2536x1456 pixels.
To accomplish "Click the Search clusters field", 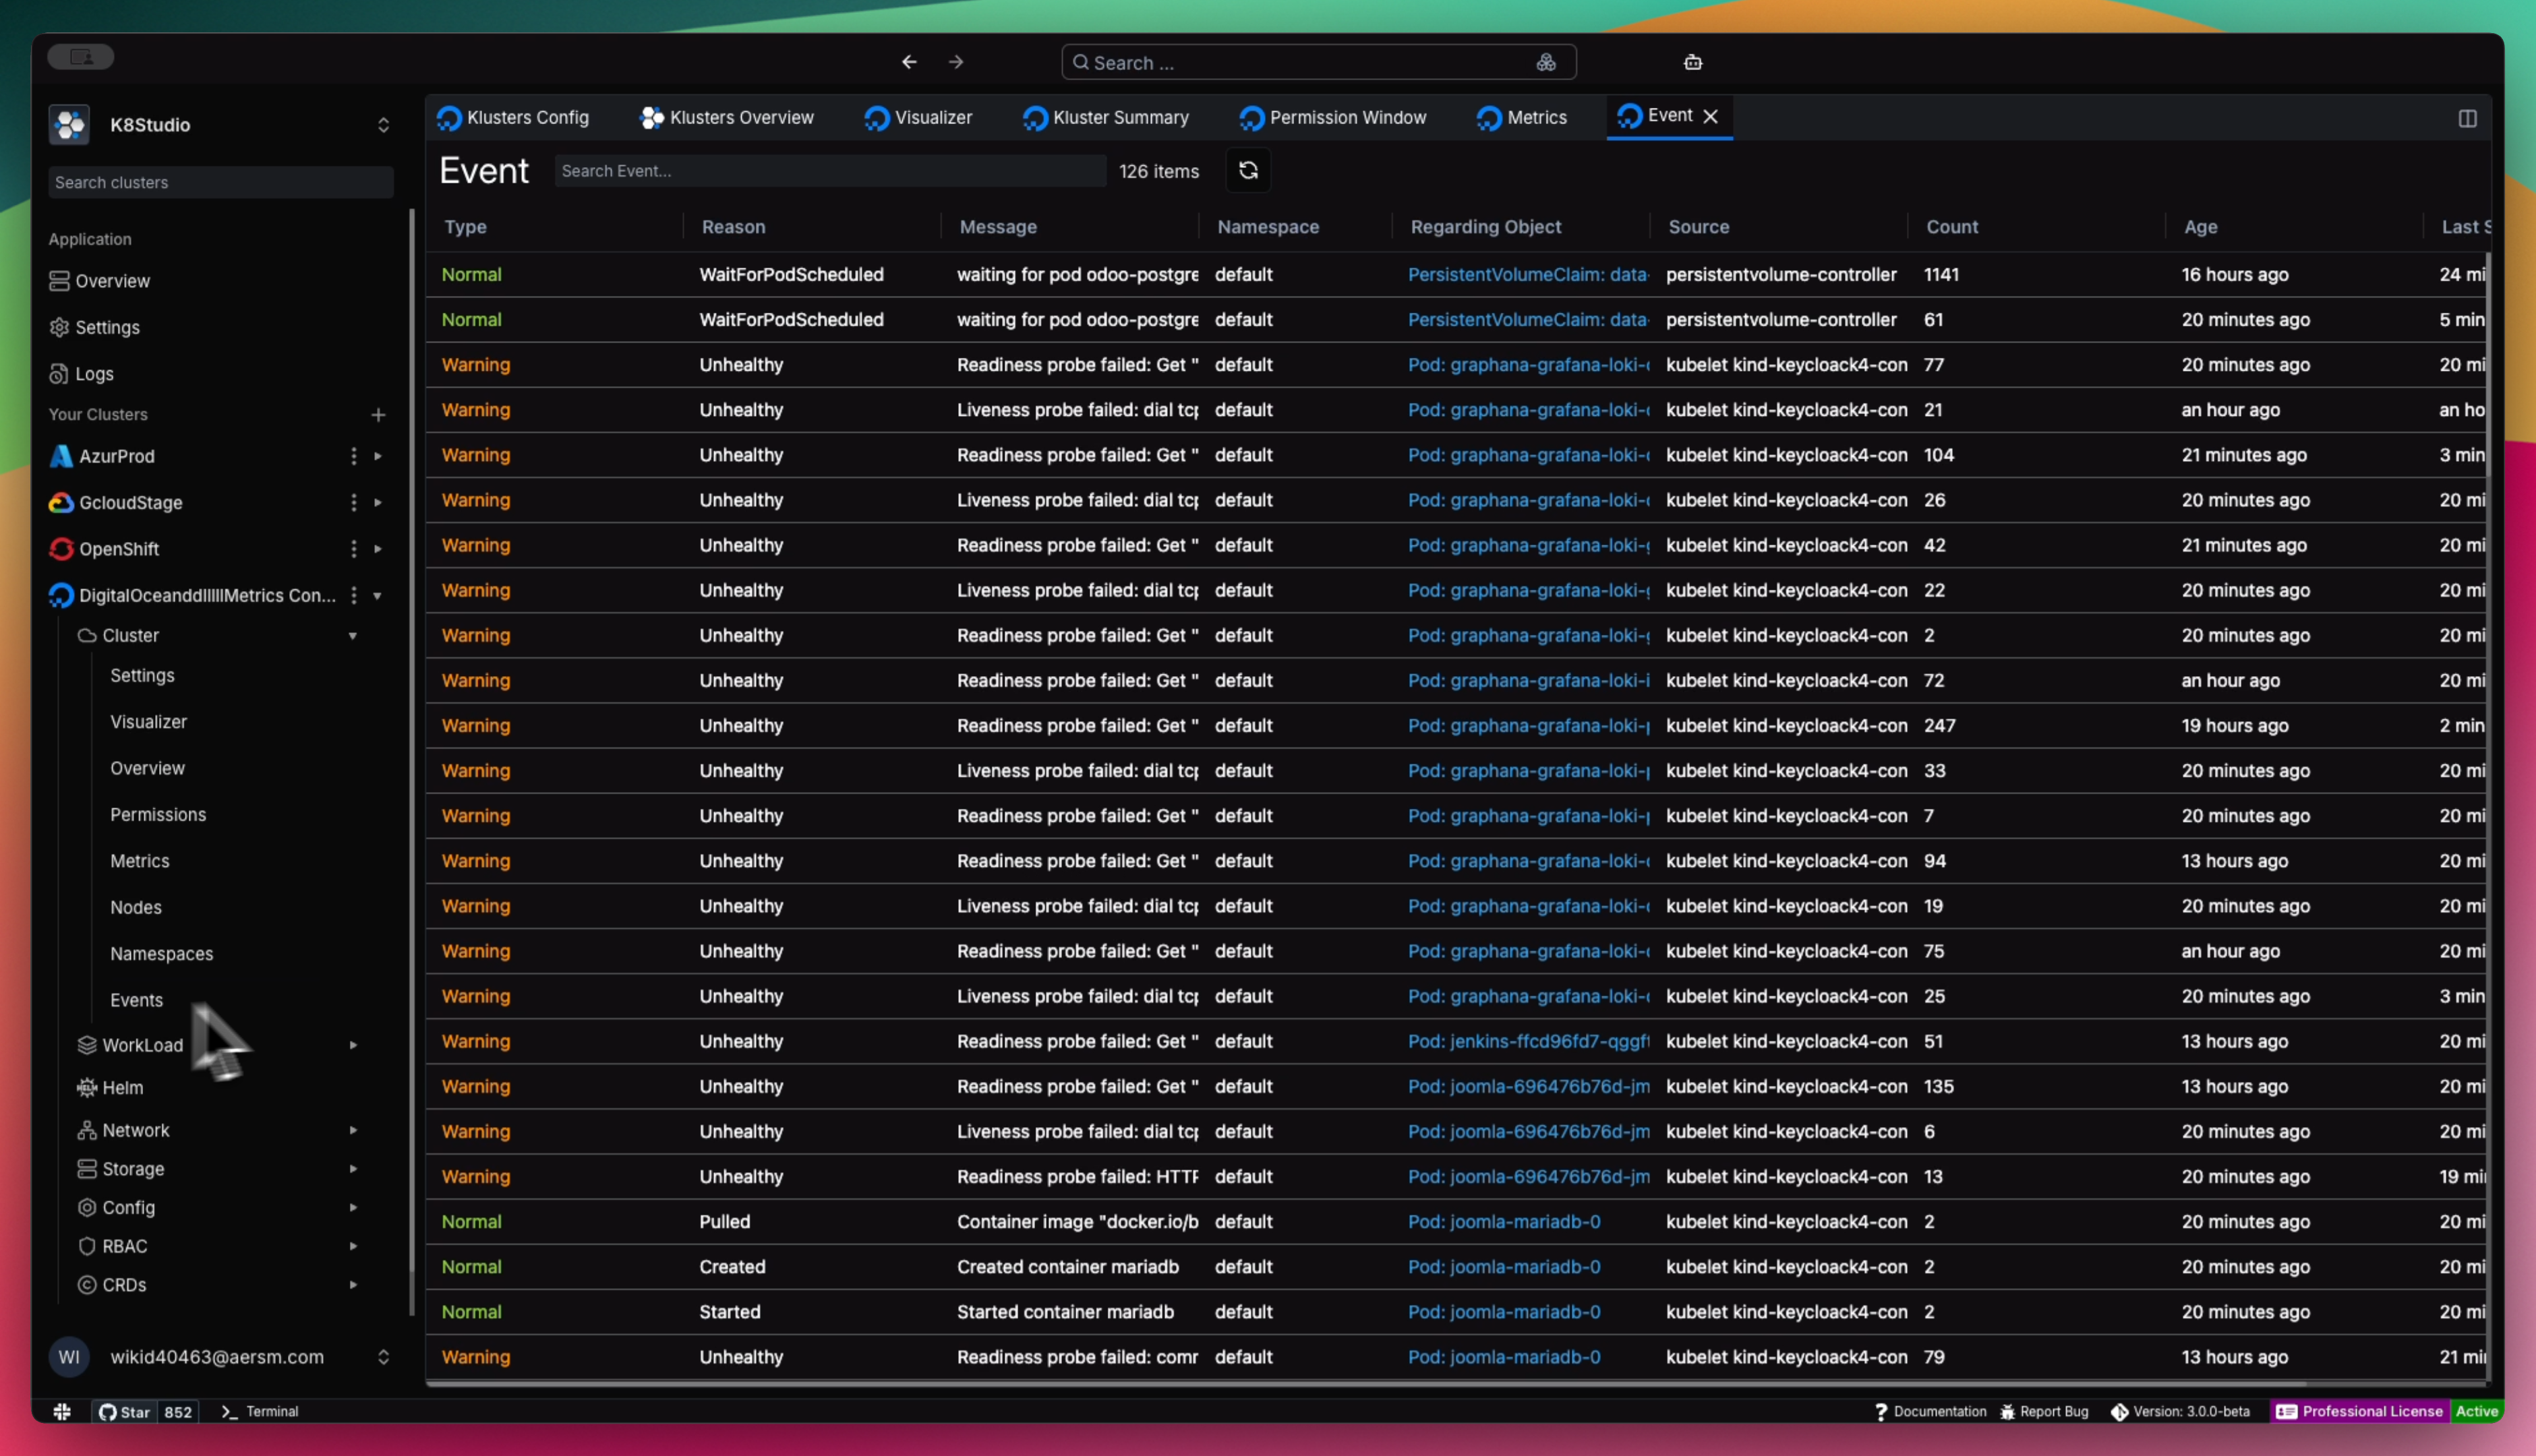I will (x=220, y=182).
